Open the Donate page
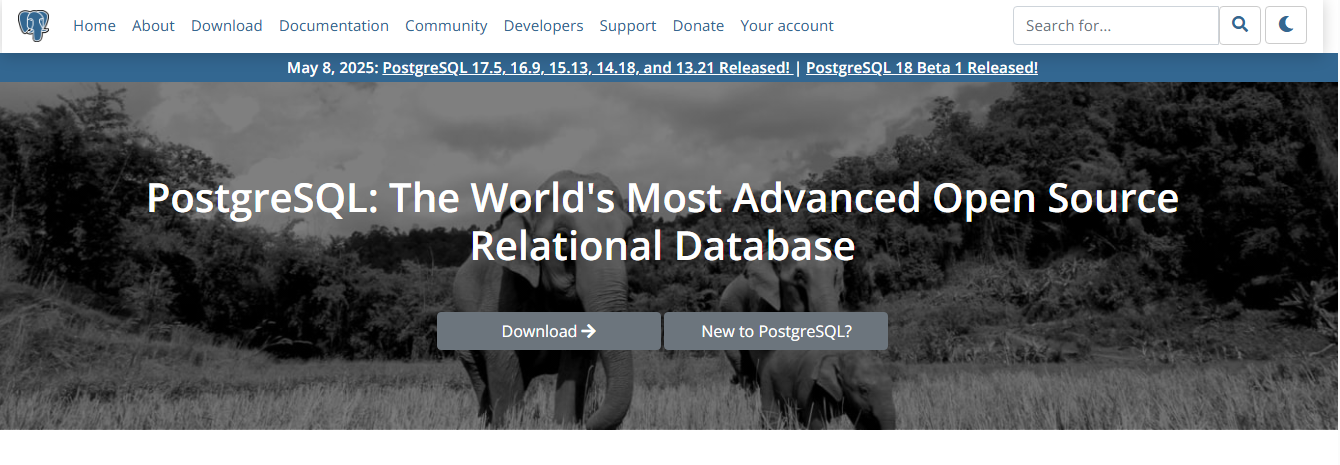The height and width of the screenshot is (465, 1340). [x=698, y=26]
